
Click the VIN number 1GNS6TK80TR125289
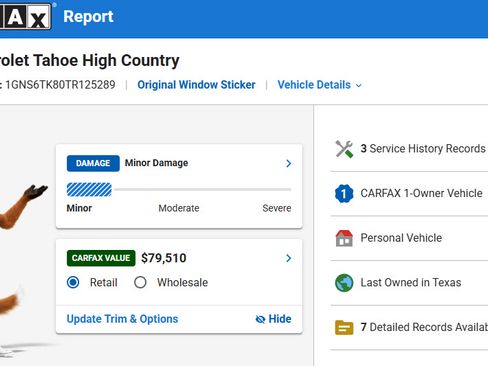tap(60, 85)
